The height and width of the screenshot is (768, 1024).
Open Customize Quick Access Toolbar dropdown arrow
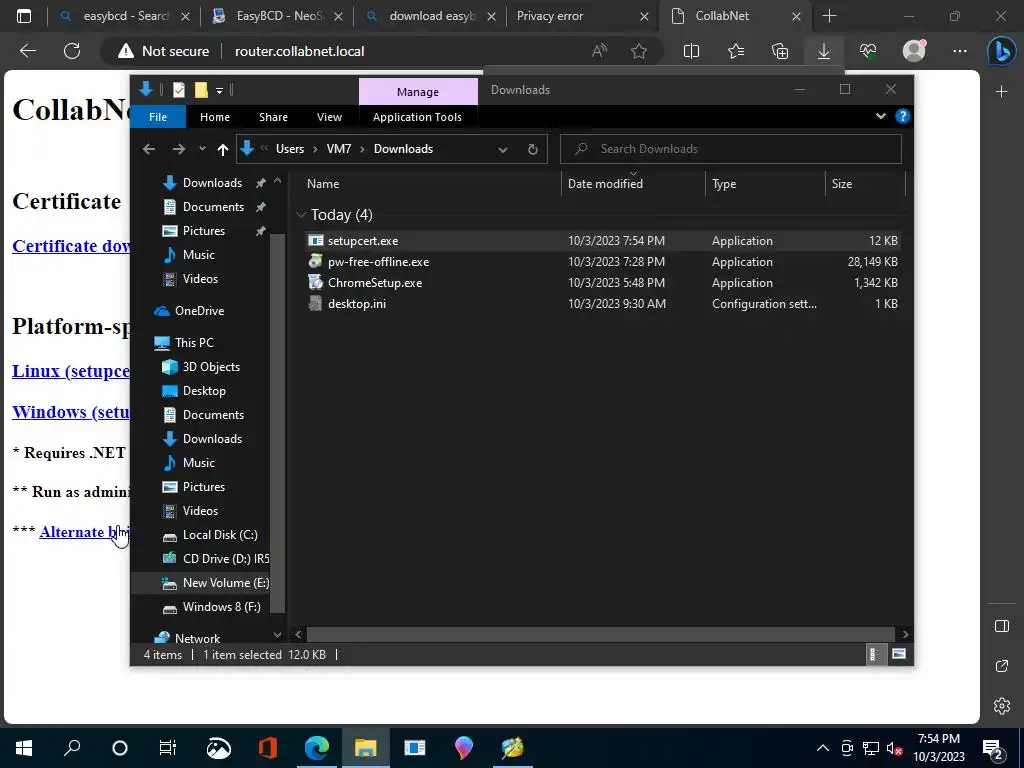click(219, 91)
